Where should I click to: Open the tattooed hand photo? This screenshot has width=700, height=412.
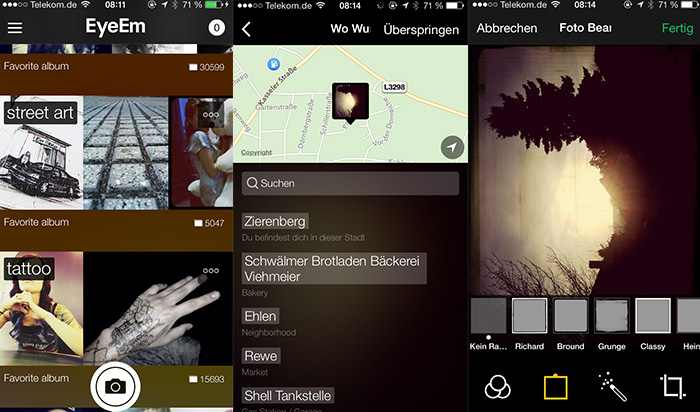(x=158, y=309)
